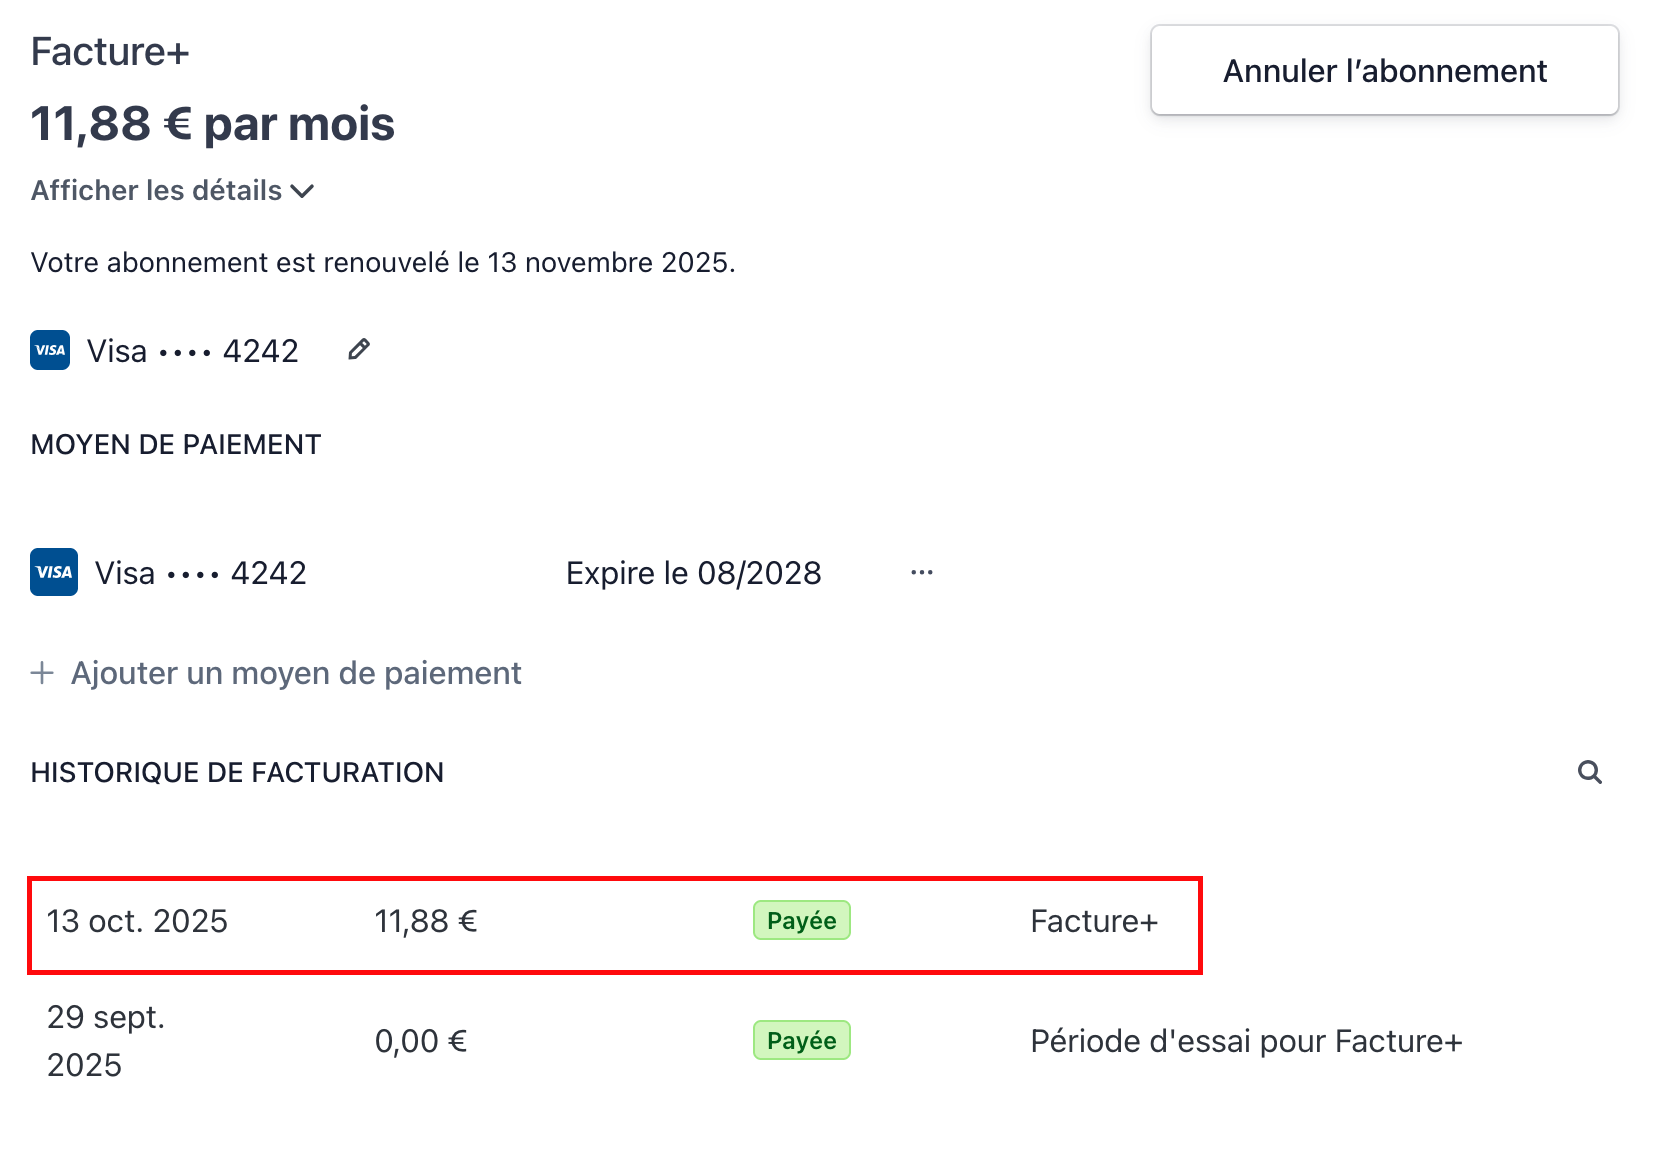
Task: Click Période d'essai pour Facture+ description
Action: [1246, 1041]
